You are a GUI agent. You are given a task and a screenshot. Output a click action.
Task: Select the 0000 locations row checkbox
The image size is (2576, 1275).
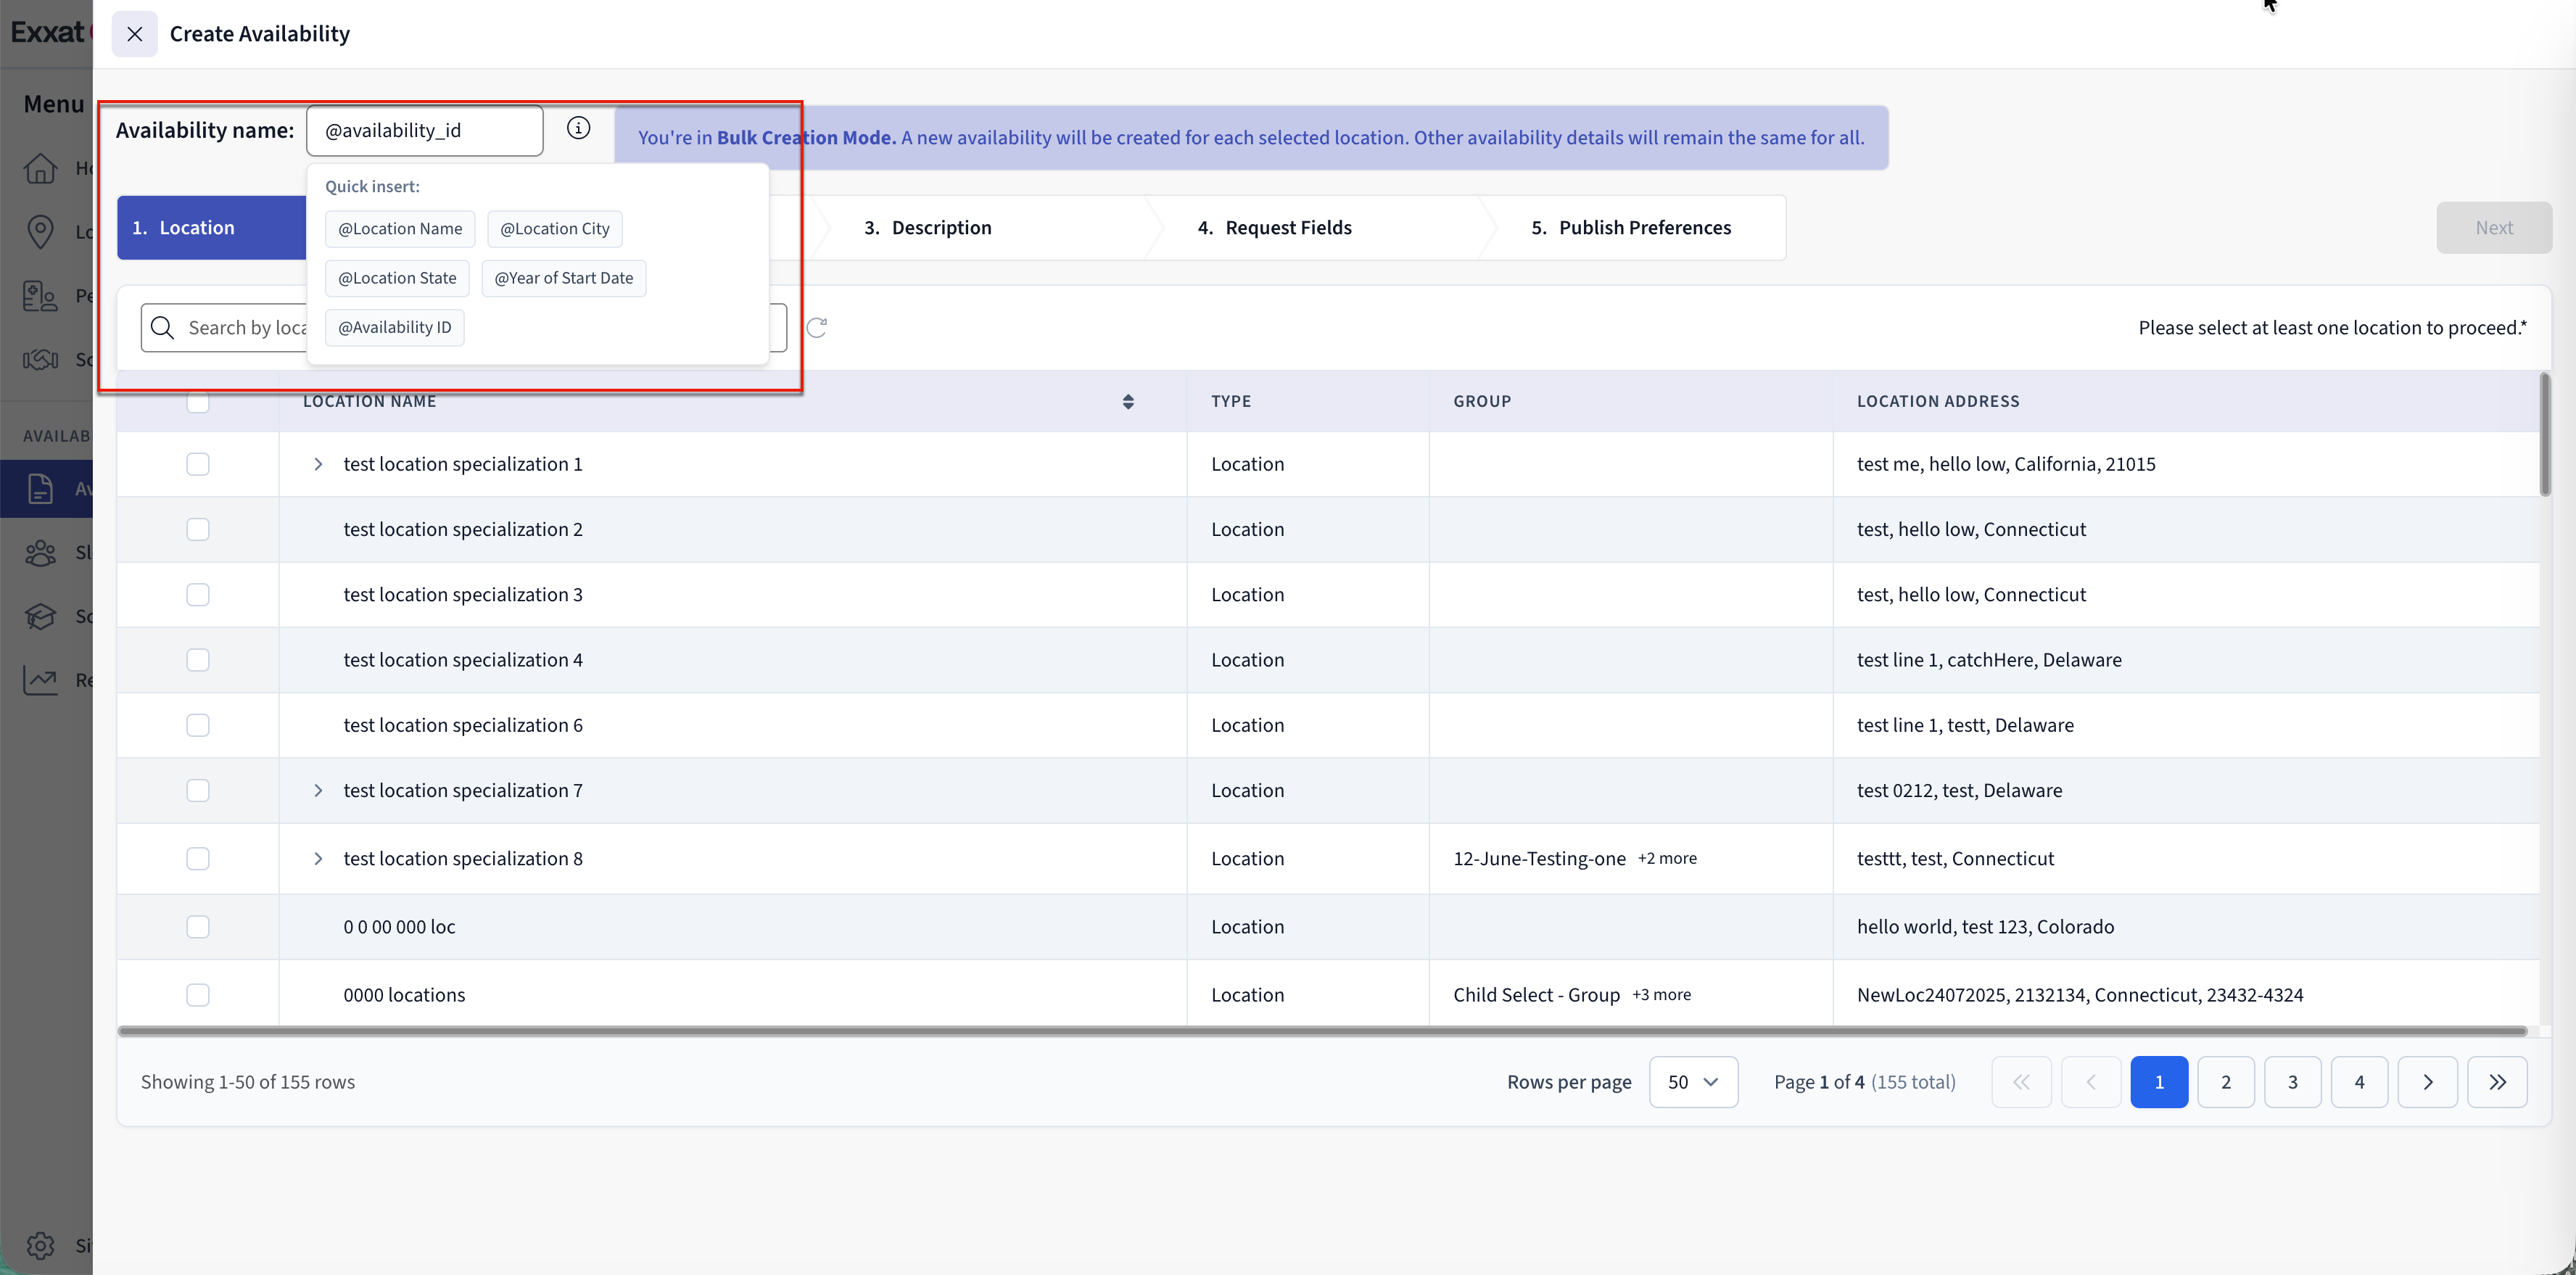click(198, 995)
